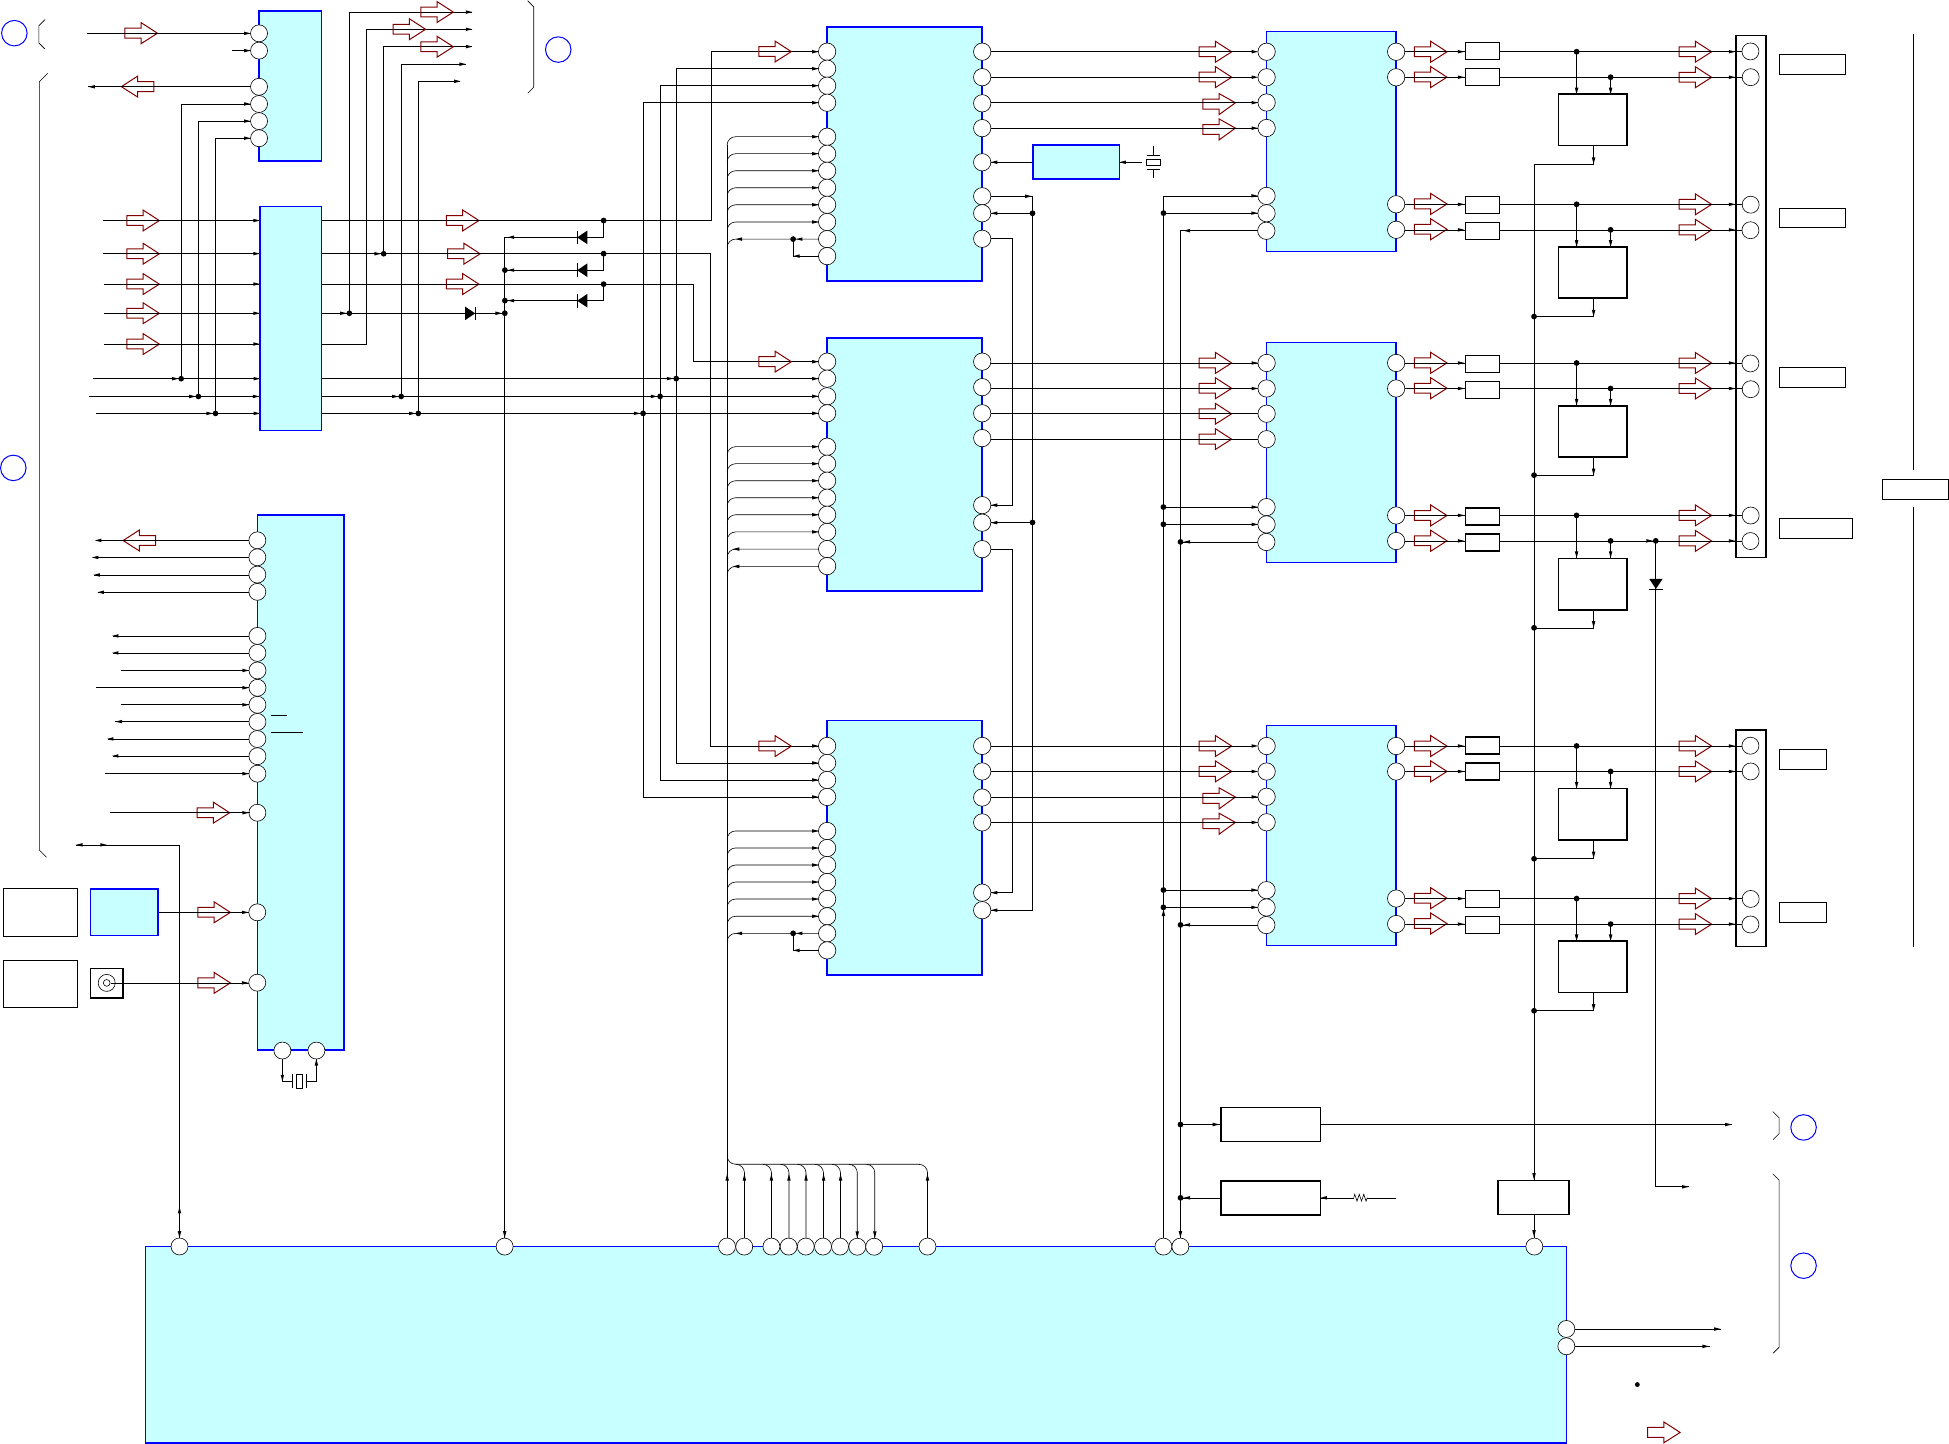Click the empty white box left of coaxial jack

(40, 983)
